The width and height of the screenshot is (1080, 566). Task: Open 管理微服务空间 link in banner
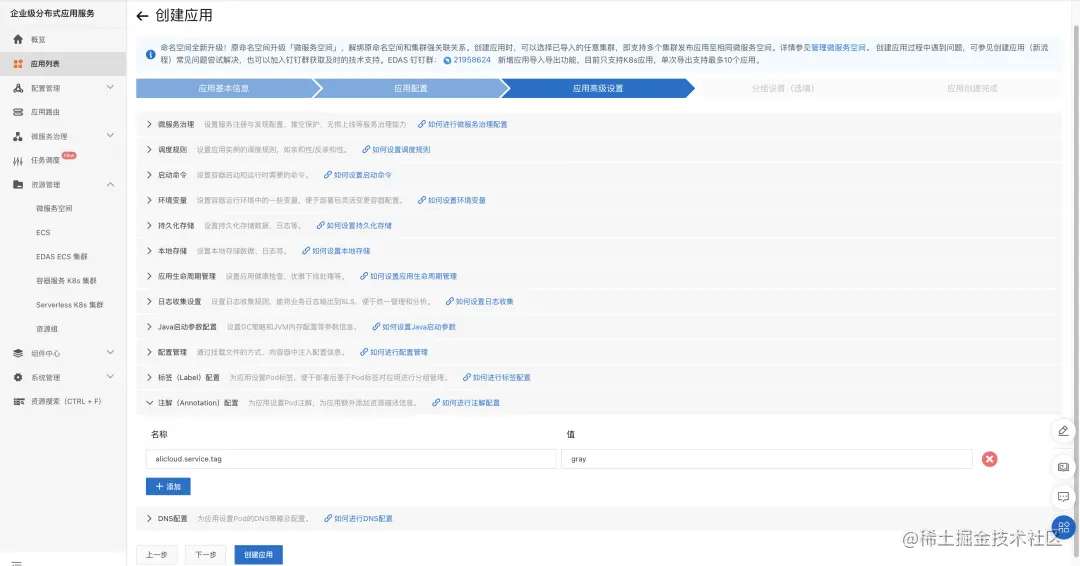[x=838, y=48]
